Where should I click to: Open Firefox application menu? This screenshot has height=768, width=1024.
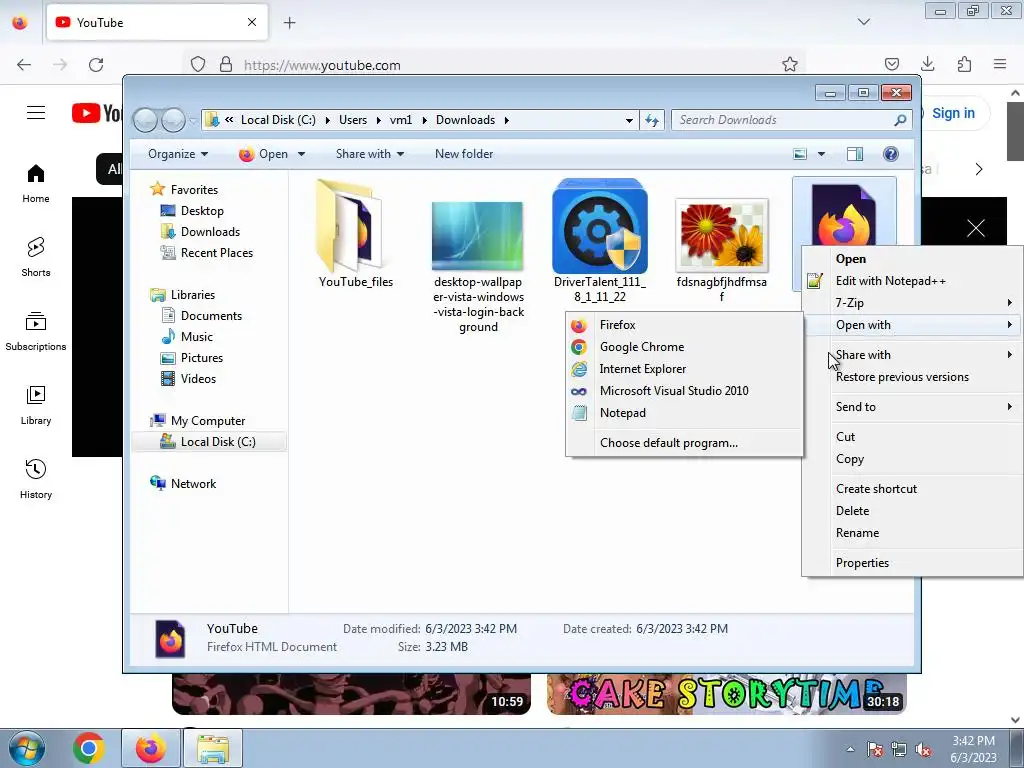click(1000, 64)
